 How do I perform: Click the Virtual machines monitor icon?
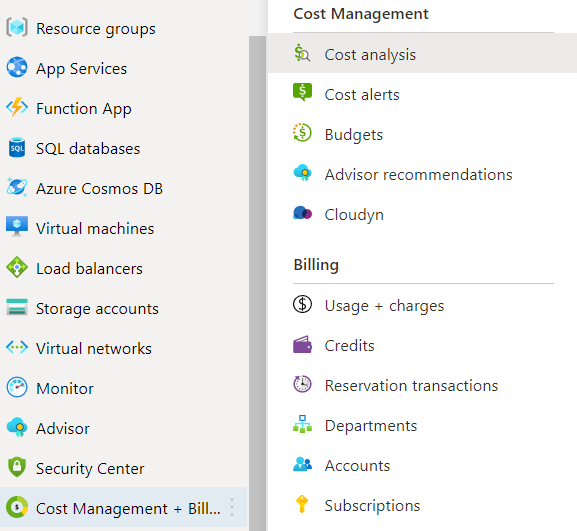[x=17, y=227]
